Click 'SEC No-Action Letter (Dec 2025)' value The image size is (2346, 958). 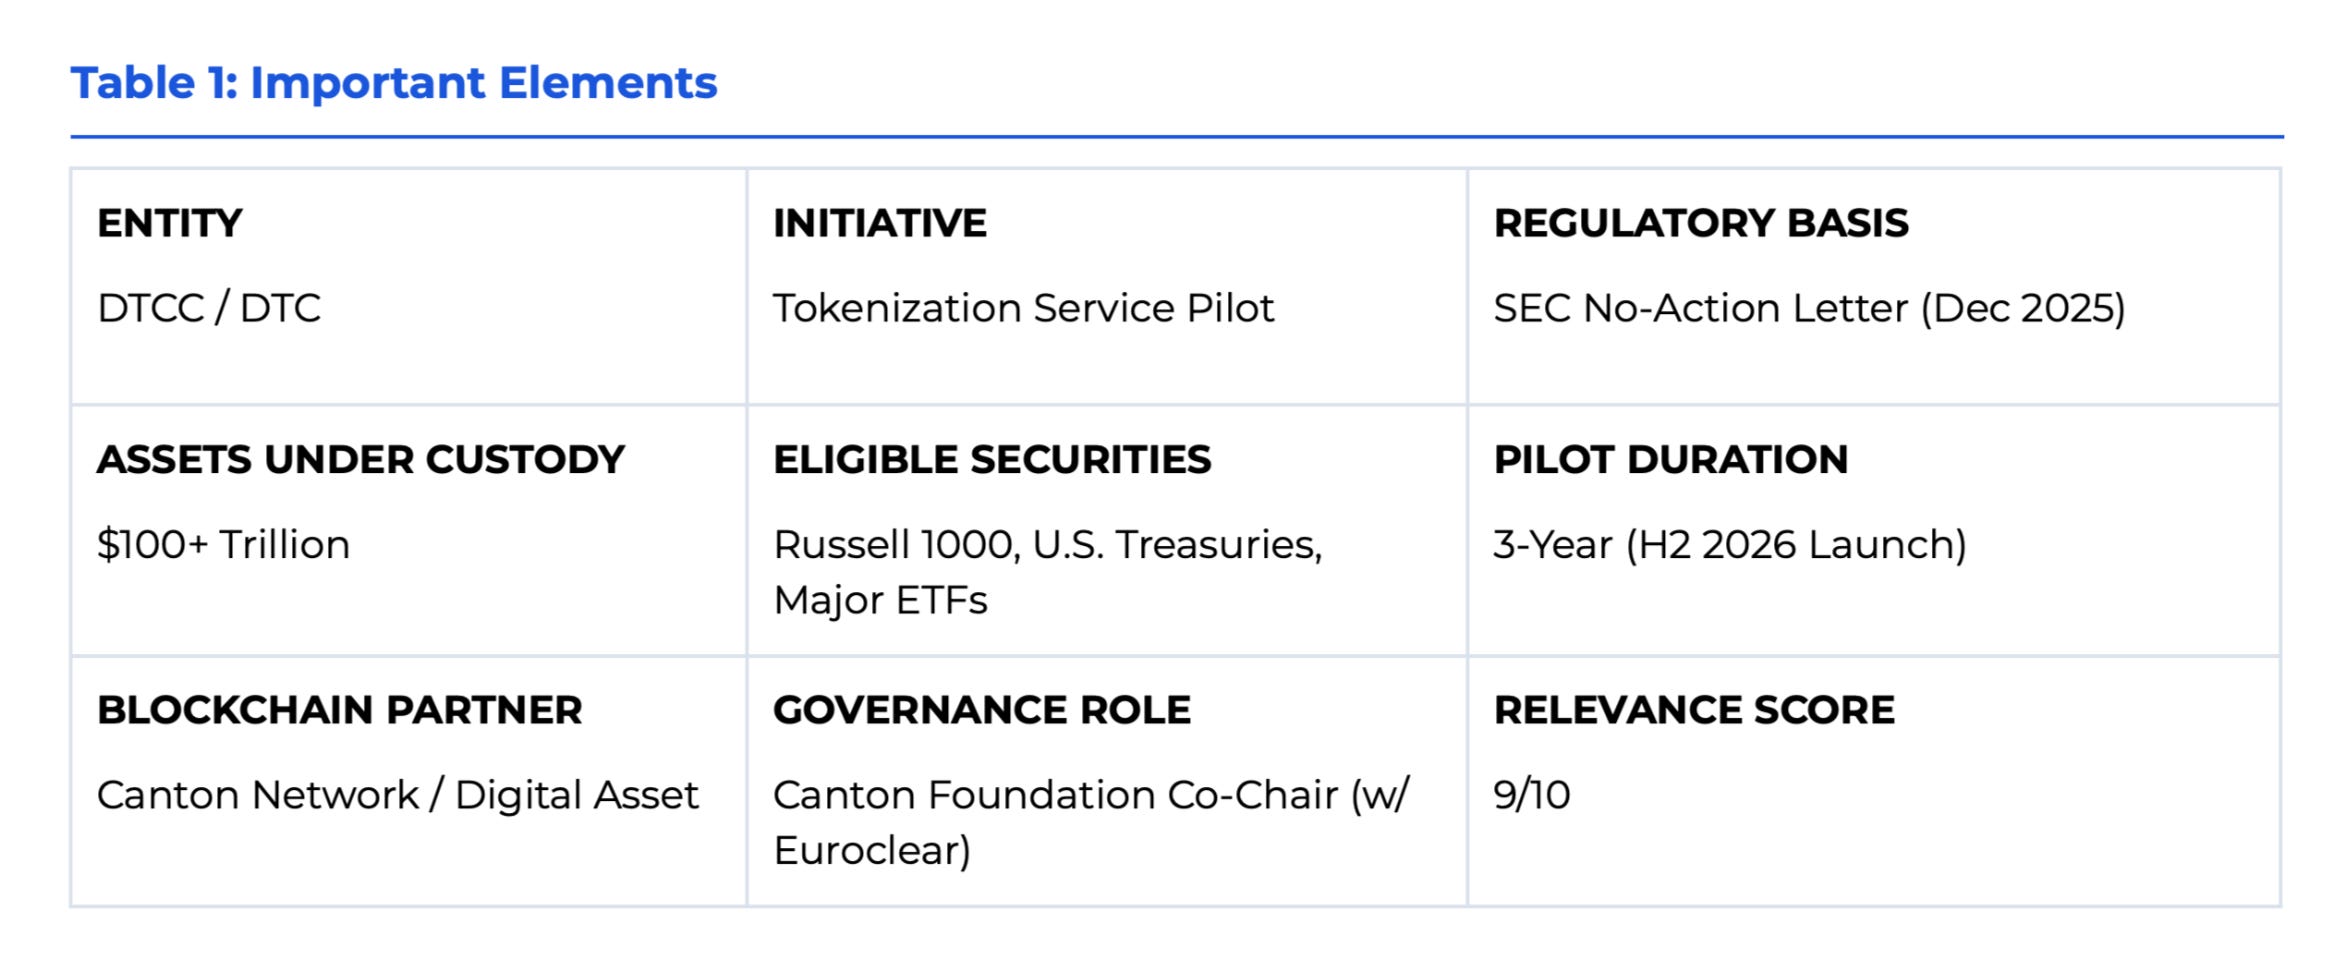click(1809, 308)
